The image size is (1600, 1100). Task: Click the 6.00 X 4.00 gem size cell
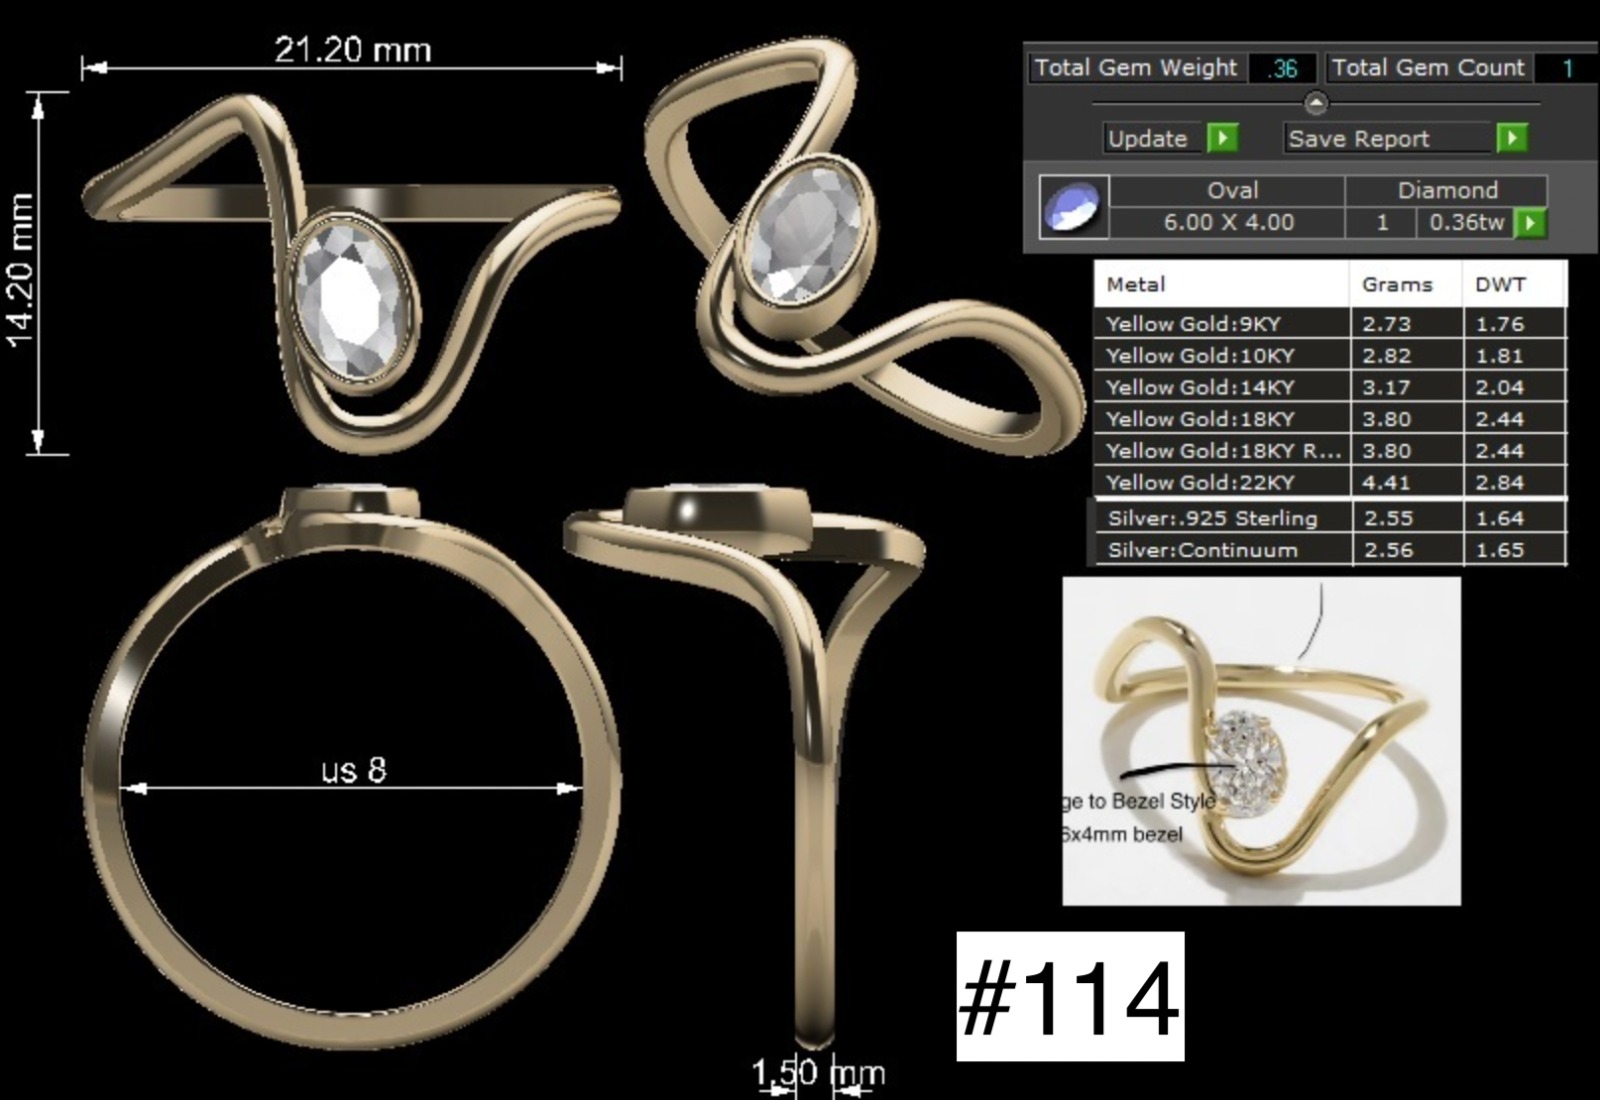tap(1228, 222)
